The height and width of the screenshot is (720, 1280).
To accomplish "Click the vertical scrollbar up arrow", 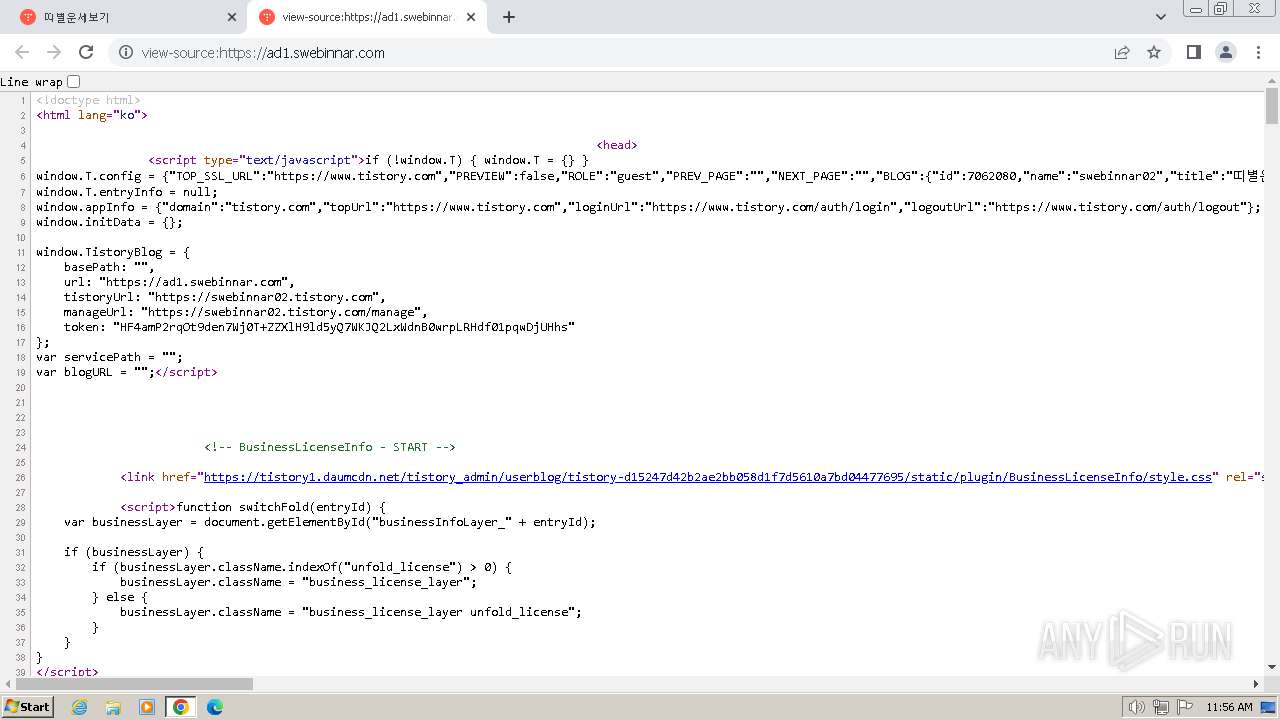I will (1272, 80).
